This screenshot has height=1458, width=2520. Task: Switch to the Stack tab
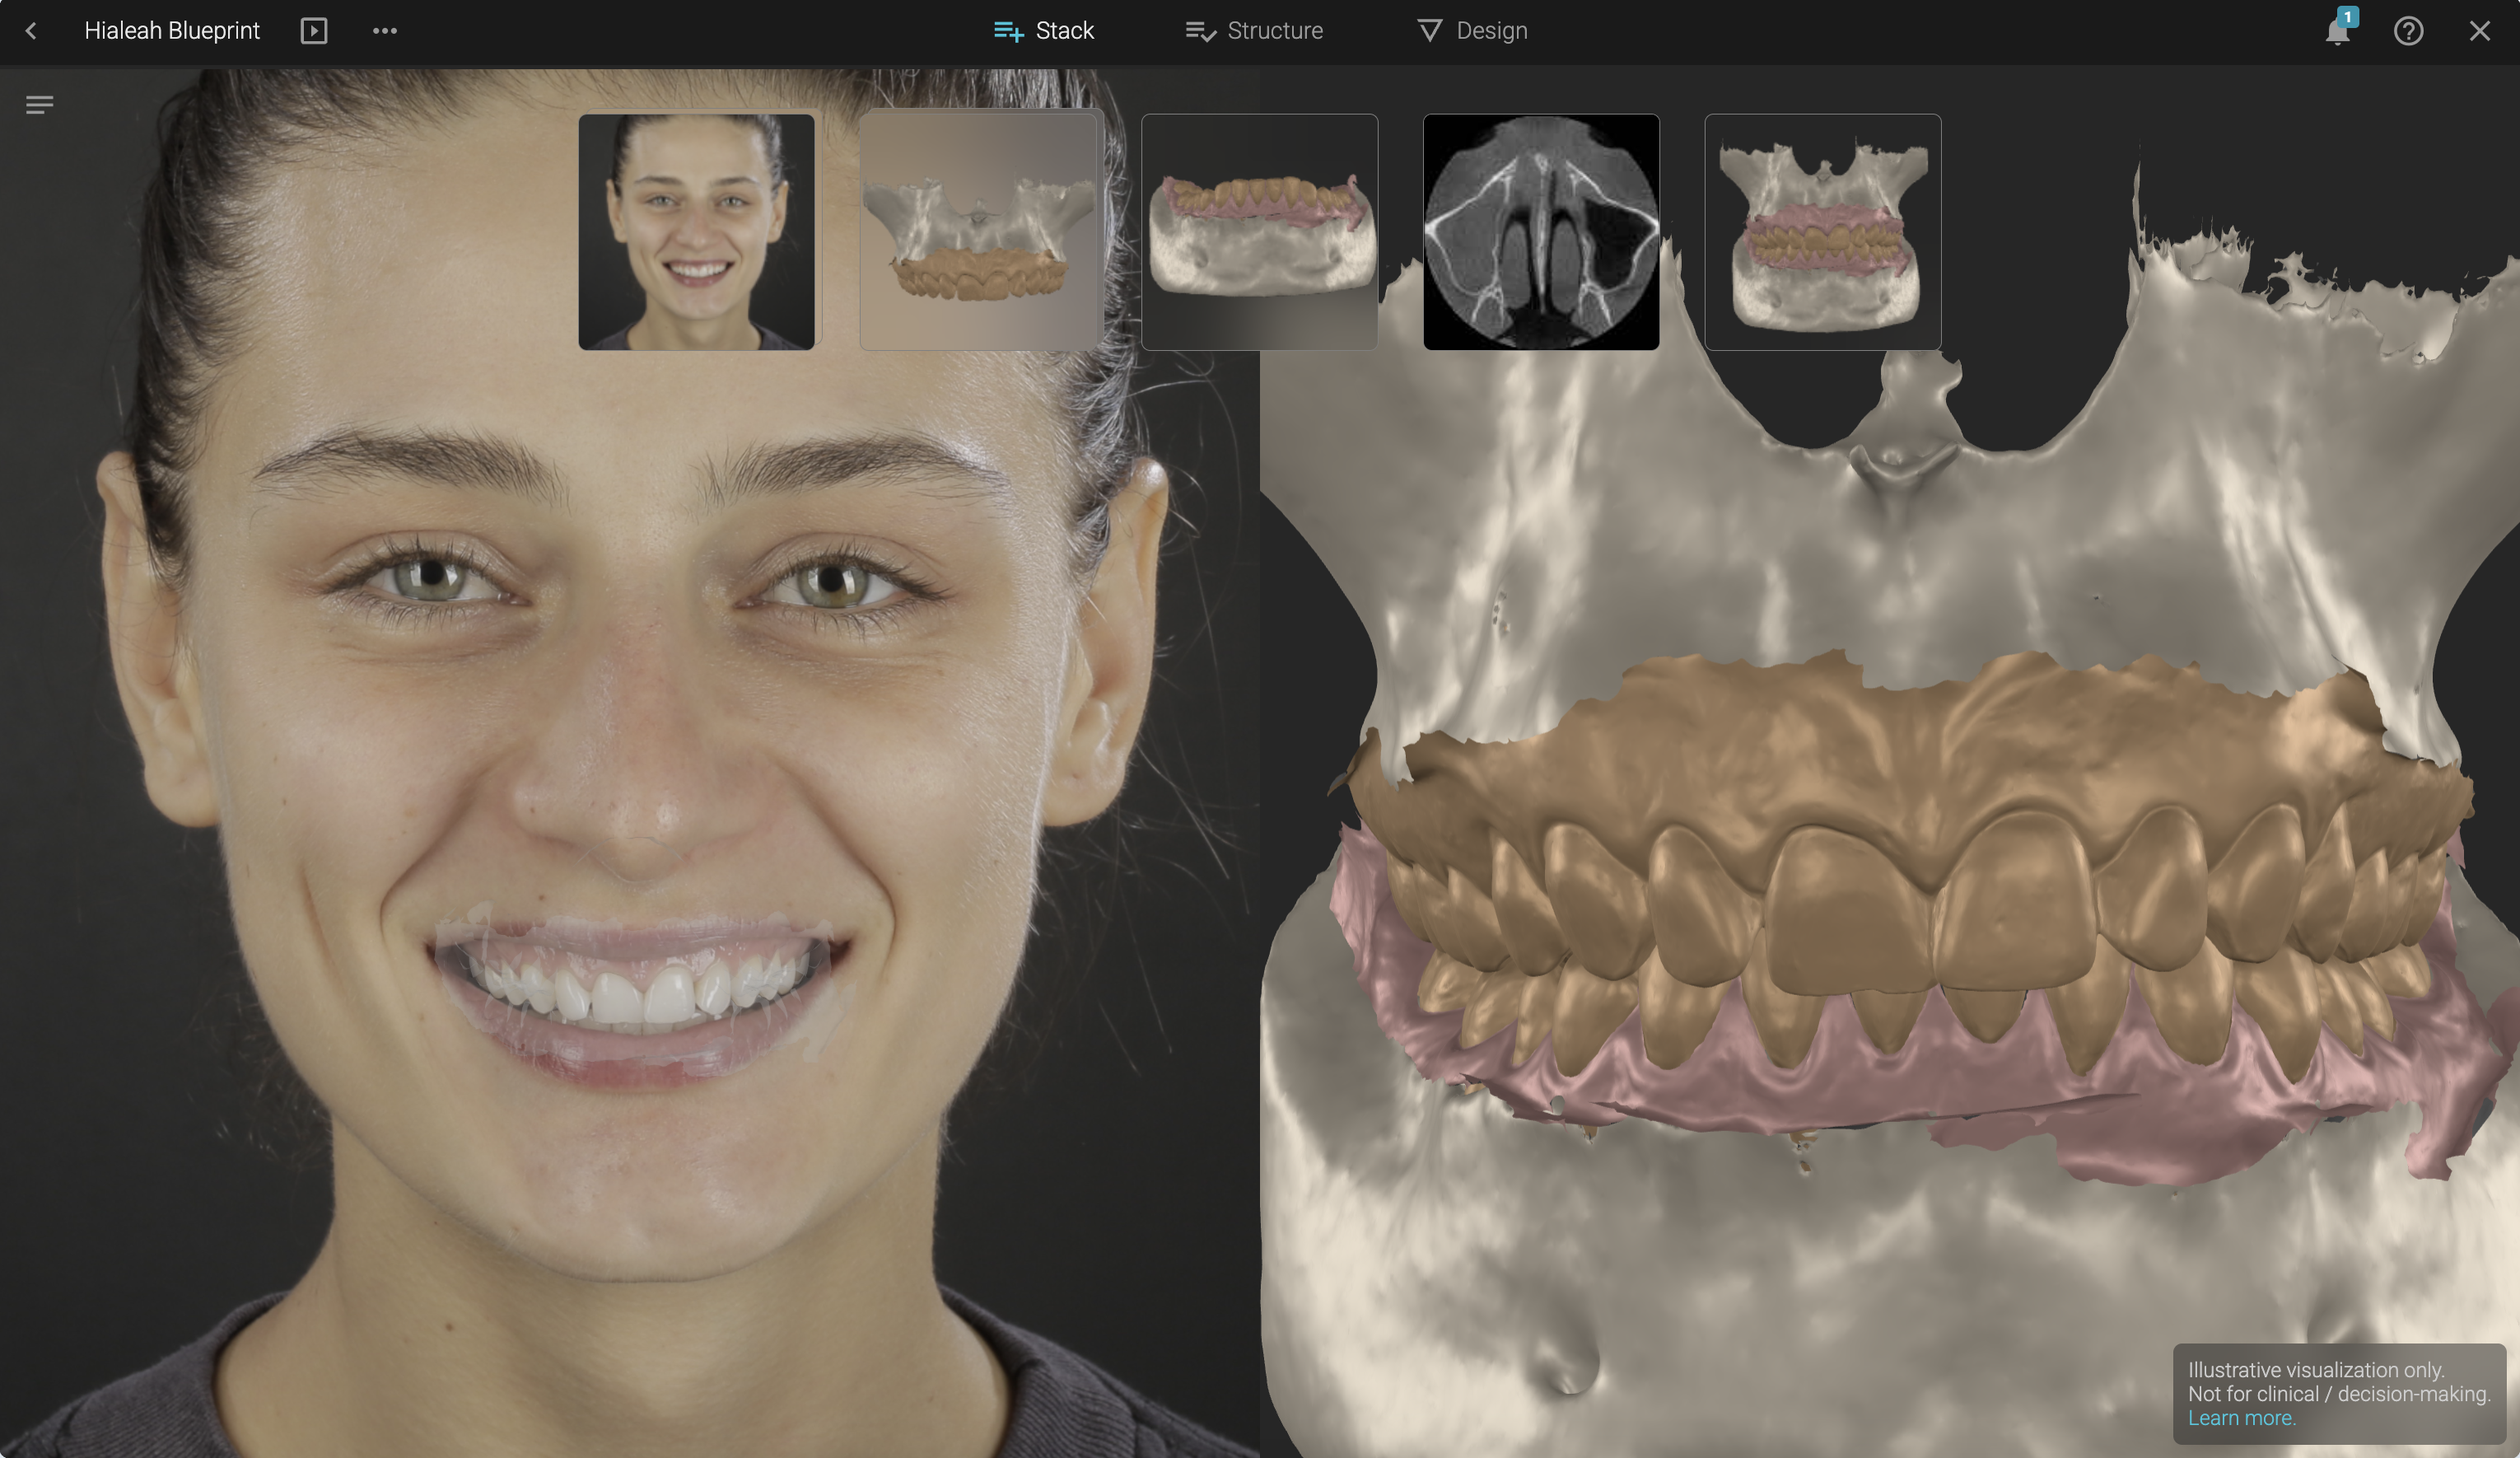pos(1044,31)
